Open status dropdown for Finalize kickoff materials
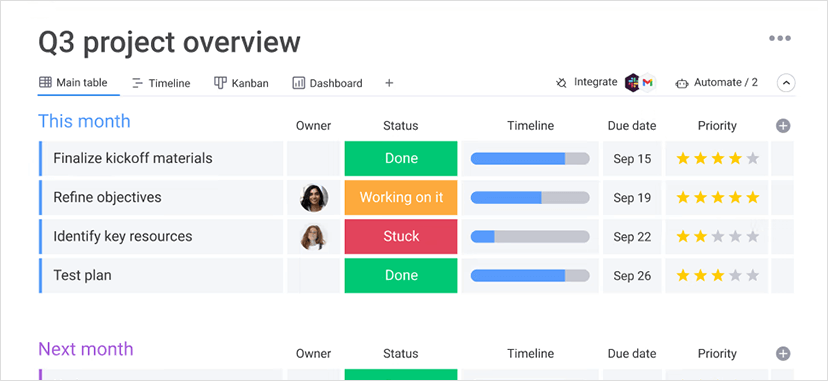Viewport: 828px width, 381px height. click(x=401, y=158)
